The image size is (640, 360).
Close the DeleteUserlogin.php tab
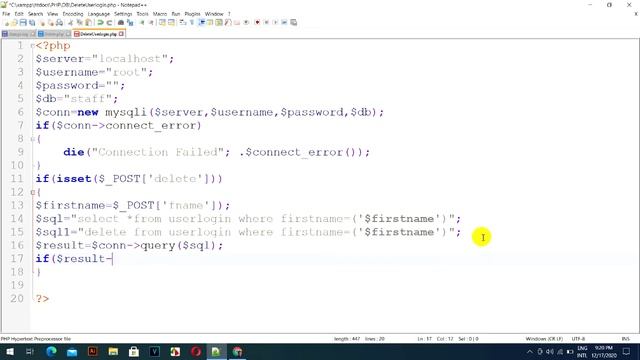121,34
